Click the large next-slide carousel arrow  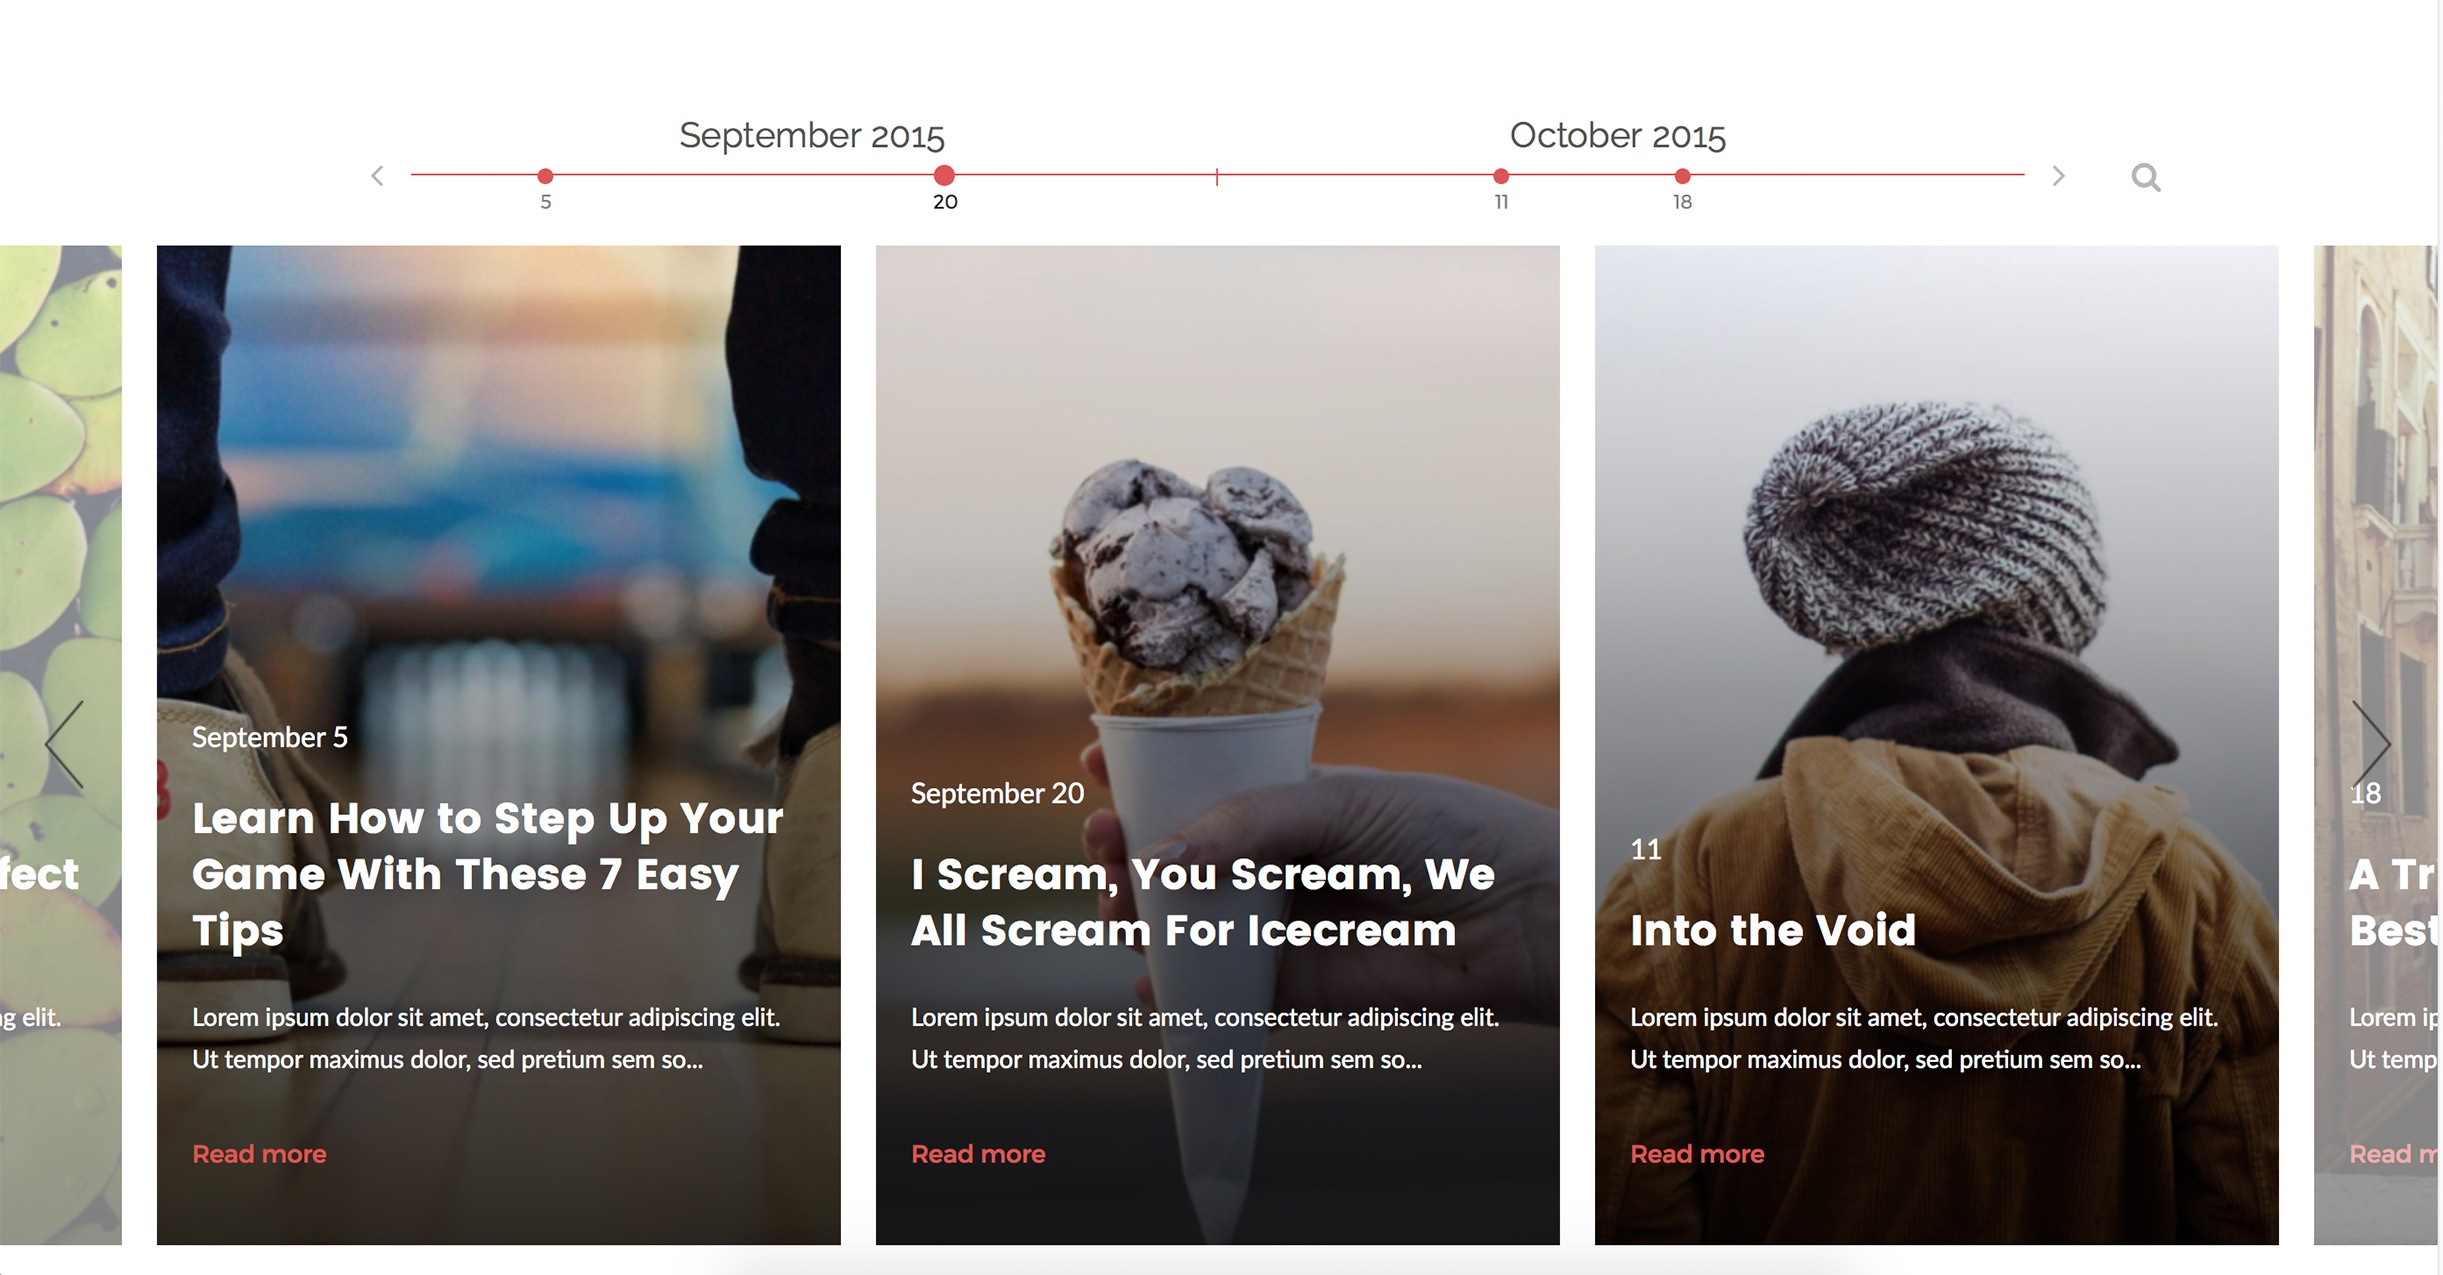coord(2371,744)
